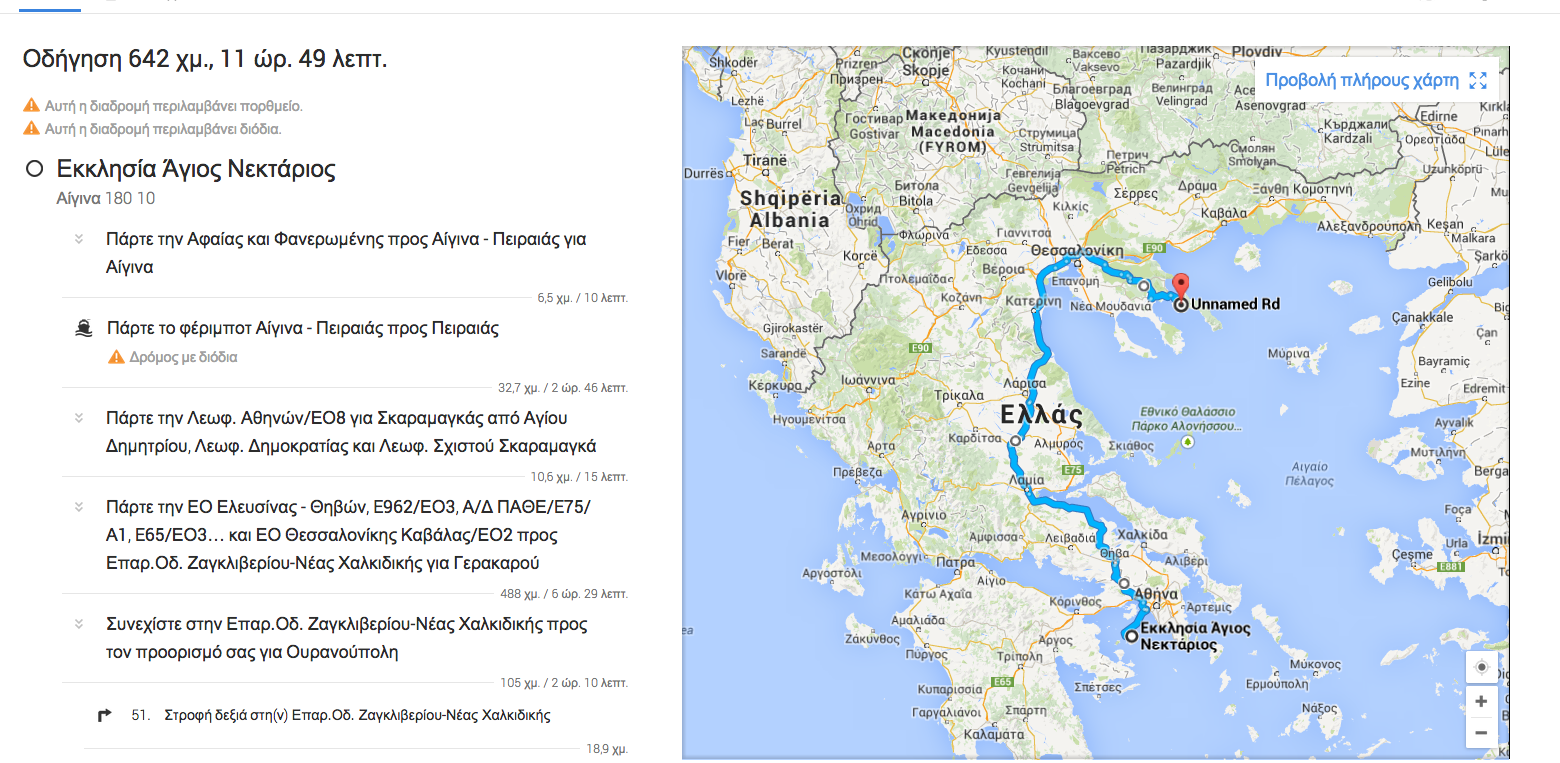Click the ferry icon for Aegina–Piraeus step
Screen dimensions: 1560x763
[85, 328]
